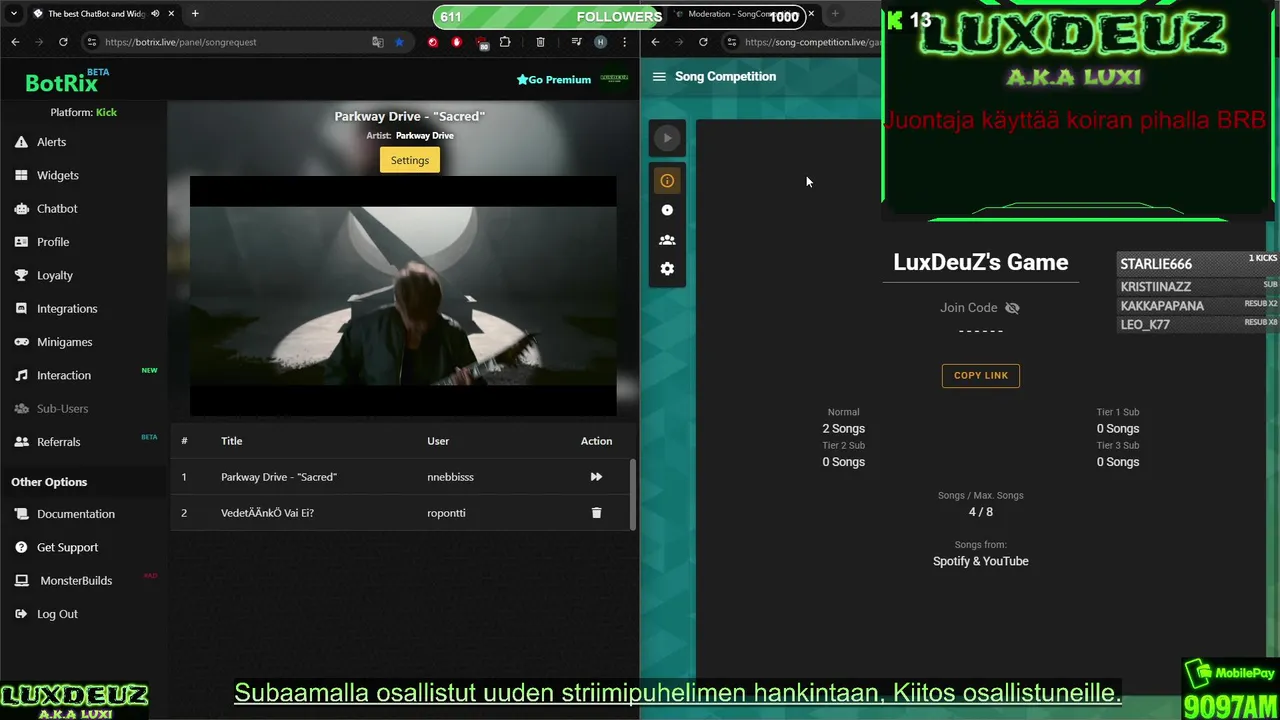Click the second red shield extension icon
Image resolution: width=1280 pixels, height=720 pixels.
(457, 42)
